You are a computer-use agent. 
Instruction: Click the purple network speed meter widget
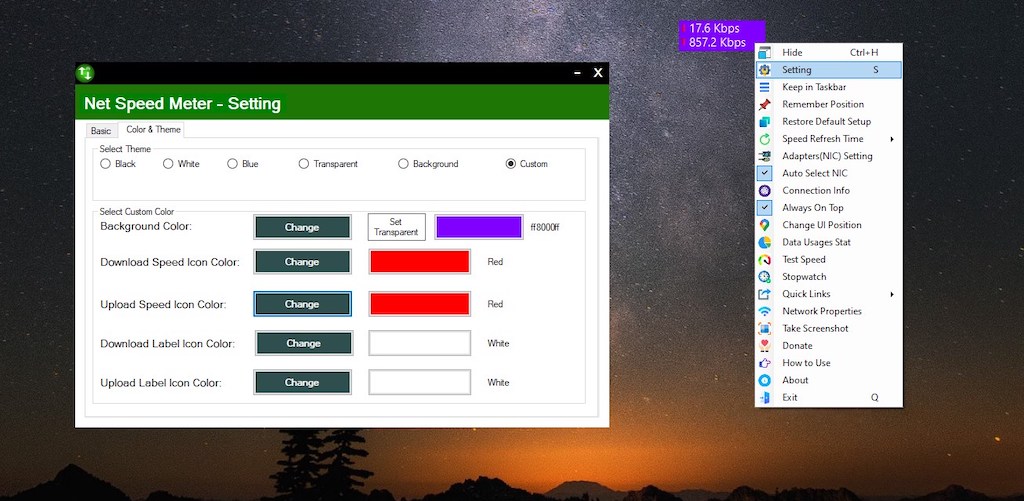click(722, 36)
